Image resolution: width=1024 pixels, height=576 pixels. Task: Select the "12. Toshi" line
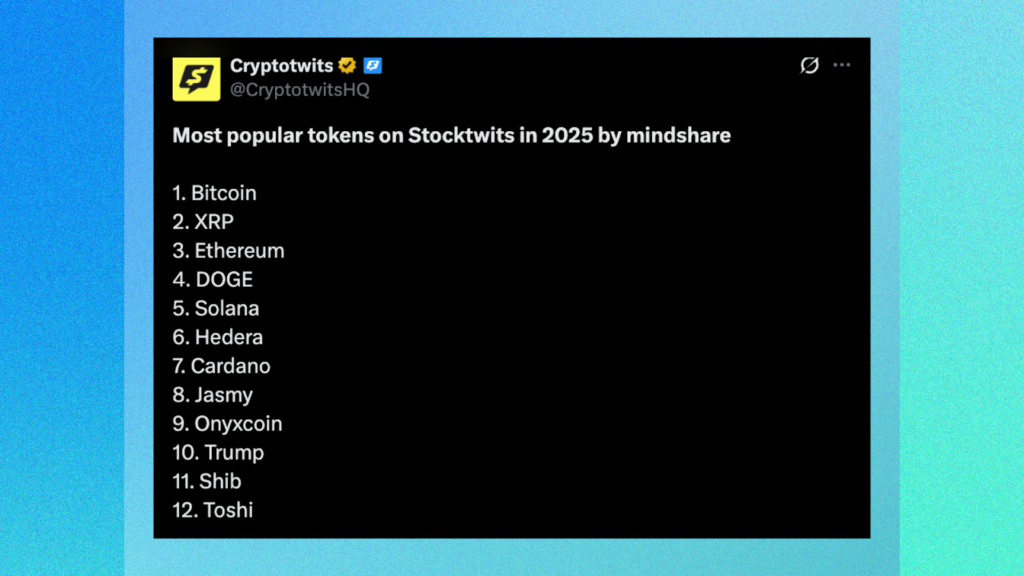click(x=213, y=510)
